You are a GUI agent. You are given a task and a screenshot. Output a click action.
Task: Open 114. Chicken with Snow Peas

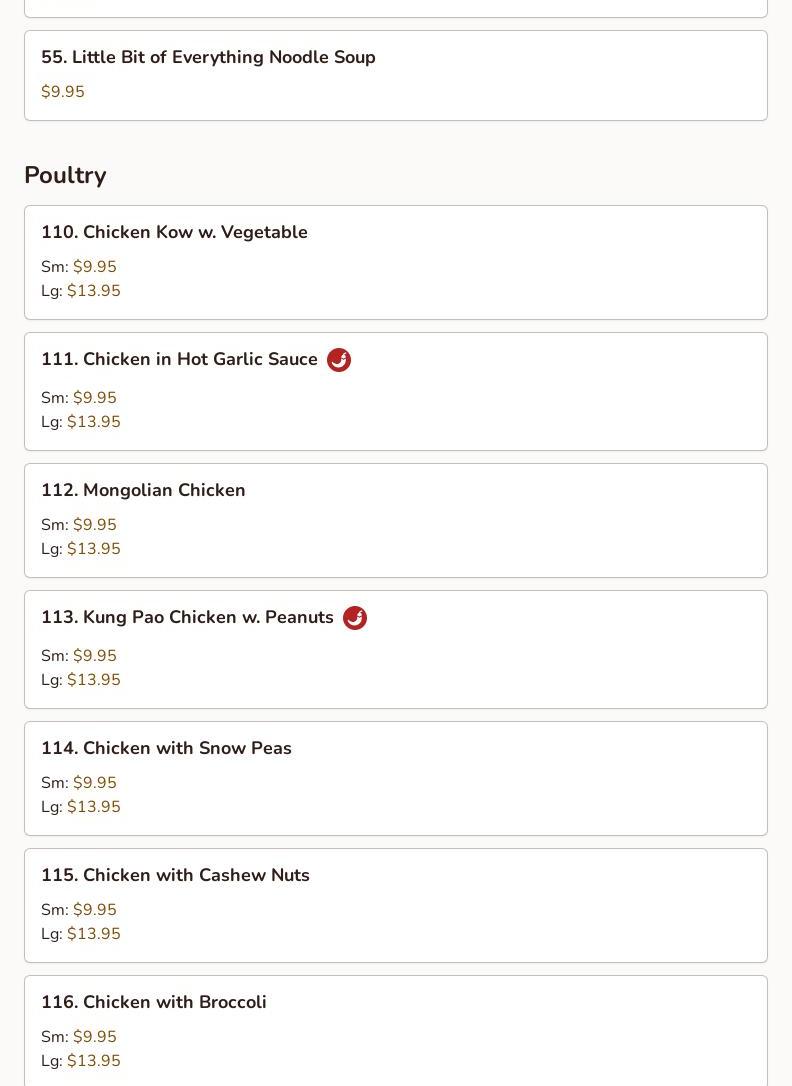[x=166, y=748]
